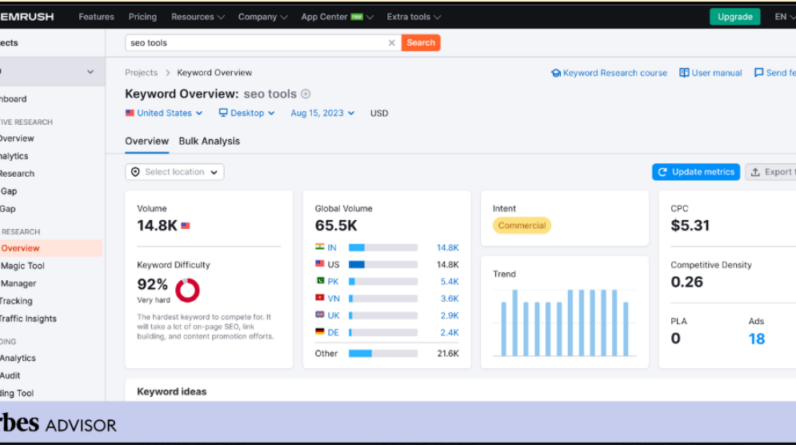The image size is (796, 445).
Task: Open Position Tracking in the sidebar
Action: [16, 301]
